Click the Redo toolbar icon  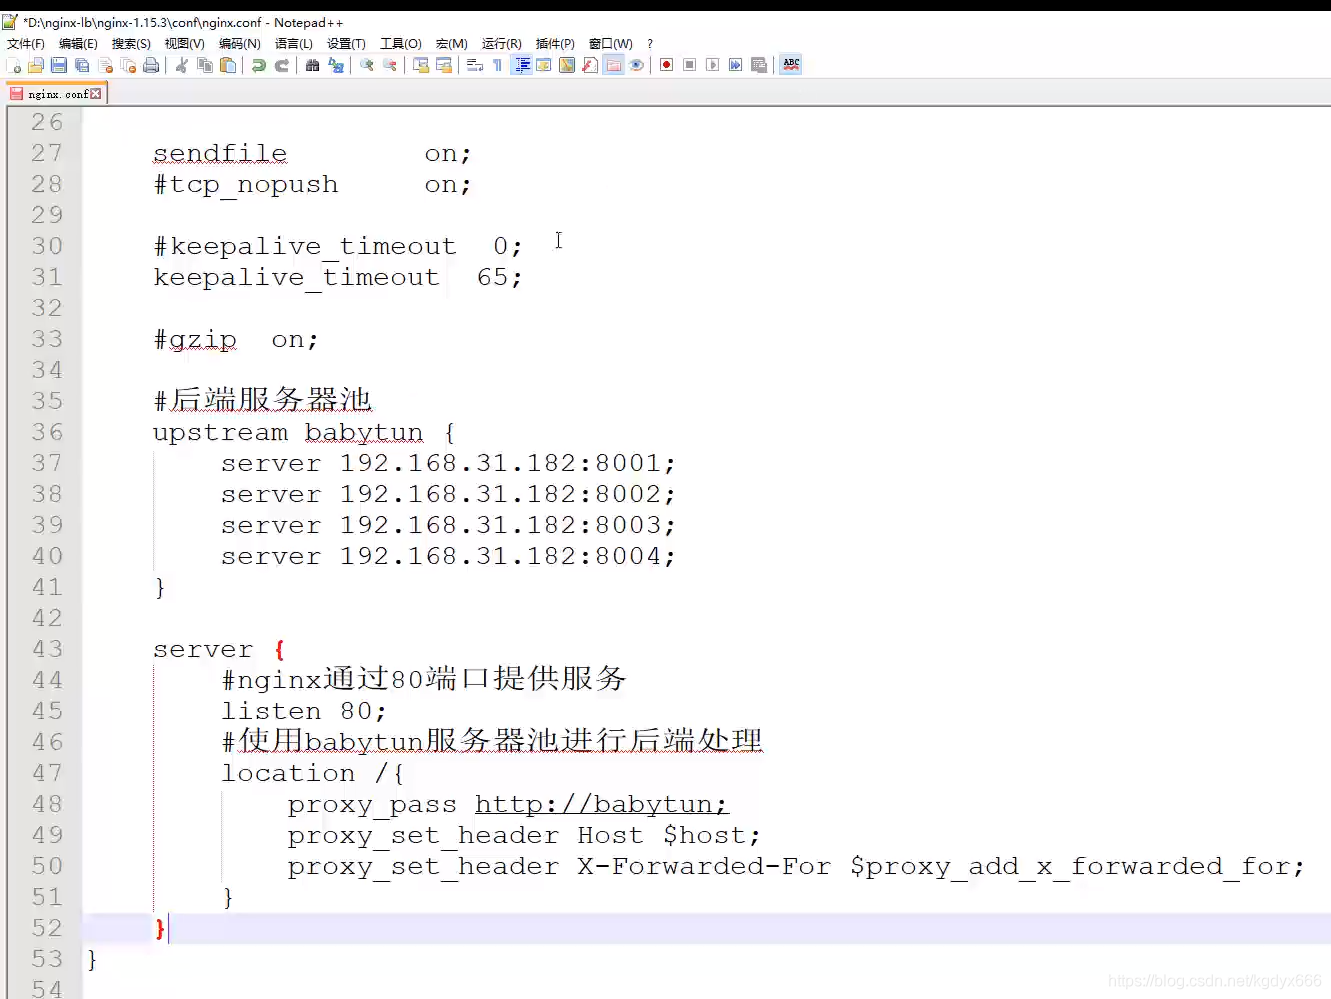[x=282, y=65]
